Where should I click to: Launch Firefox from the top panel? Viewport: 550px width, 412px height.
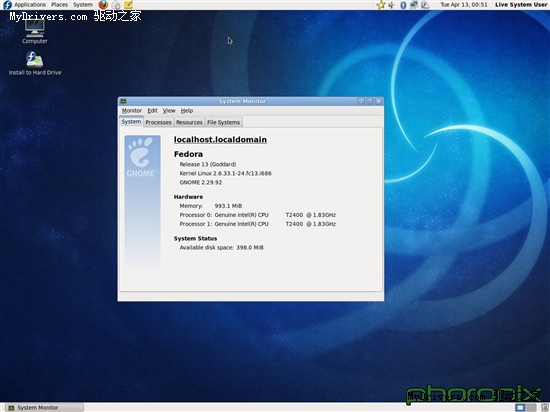click(103, 5)
